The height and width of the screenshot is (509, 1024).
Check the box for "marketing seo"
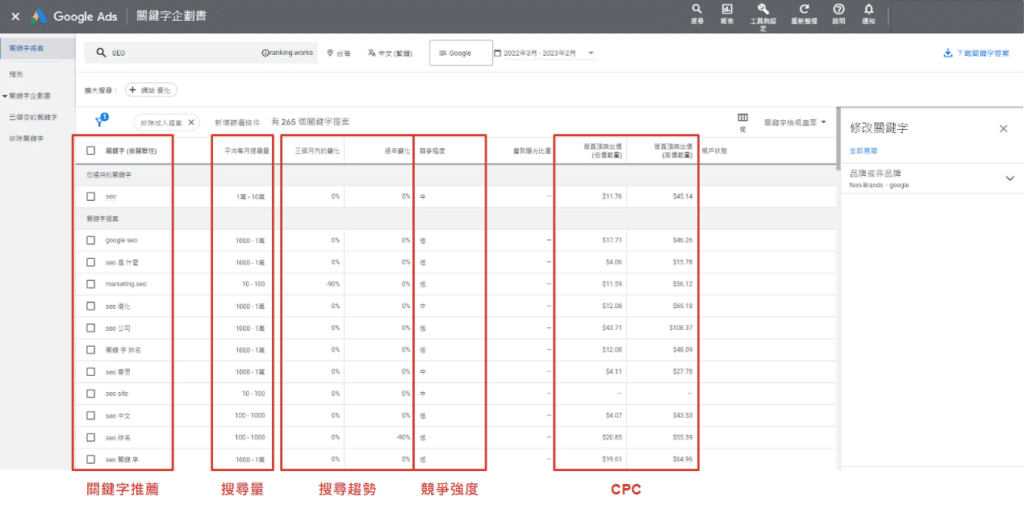[91, 284]
